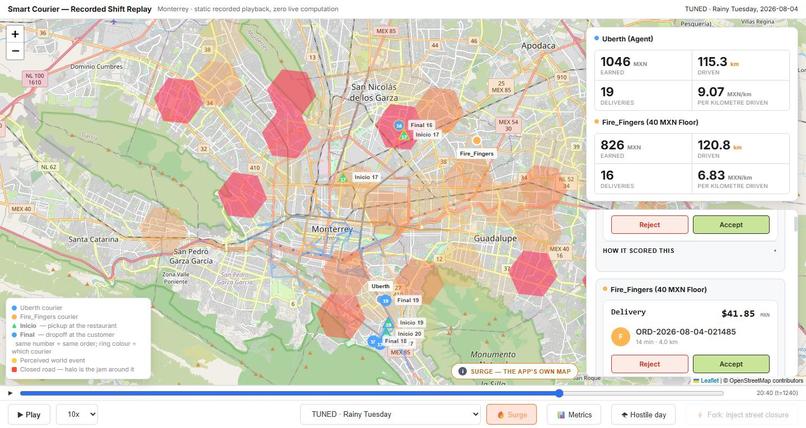Viewport: 806px width, 428px height.
Task: Click the Santa Catarina label on map
Action: point(93,239)
